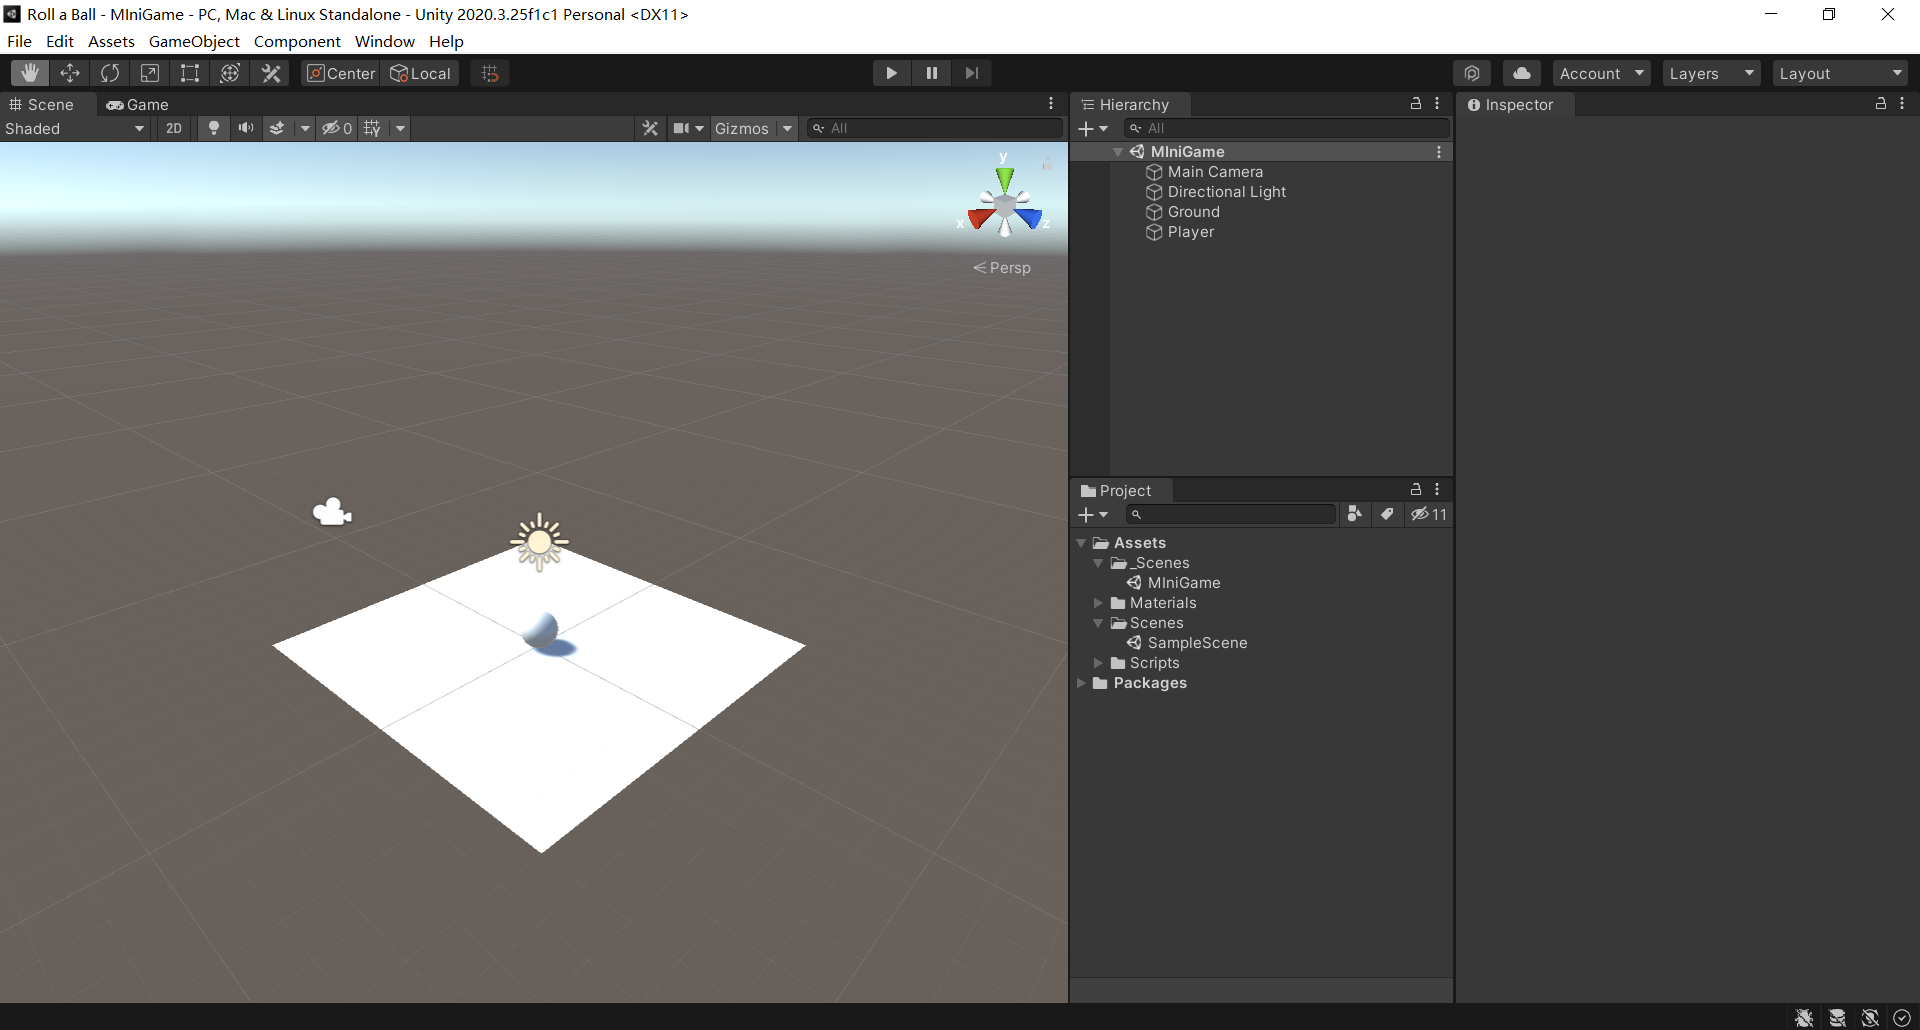Toggle scene lighting in the Scene view
Image resolution: width=1920 pixels, height=1030 pixels.
214,128
